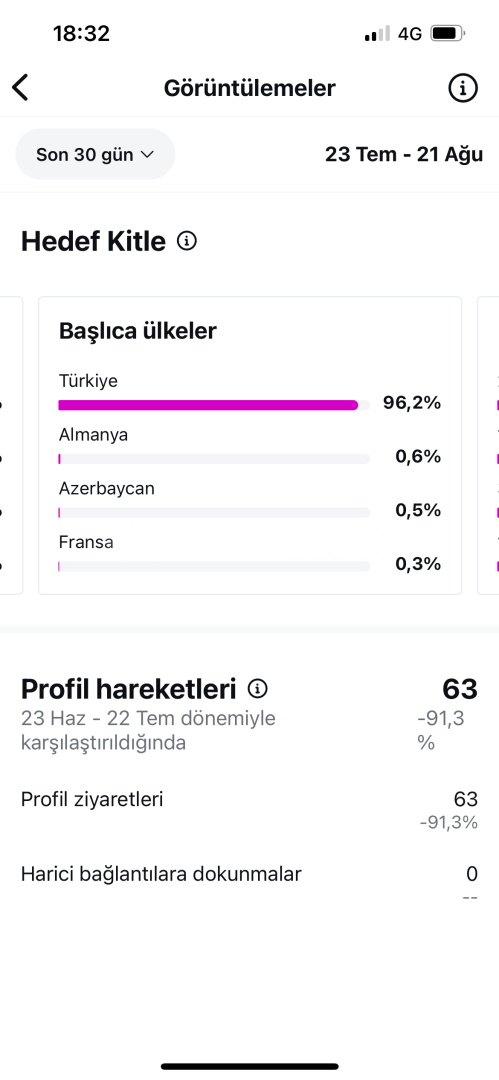Viewport: 499px width, 1080px height.
Task: Open the Profil ziyaretleri row
Action: tap(250, 809)
